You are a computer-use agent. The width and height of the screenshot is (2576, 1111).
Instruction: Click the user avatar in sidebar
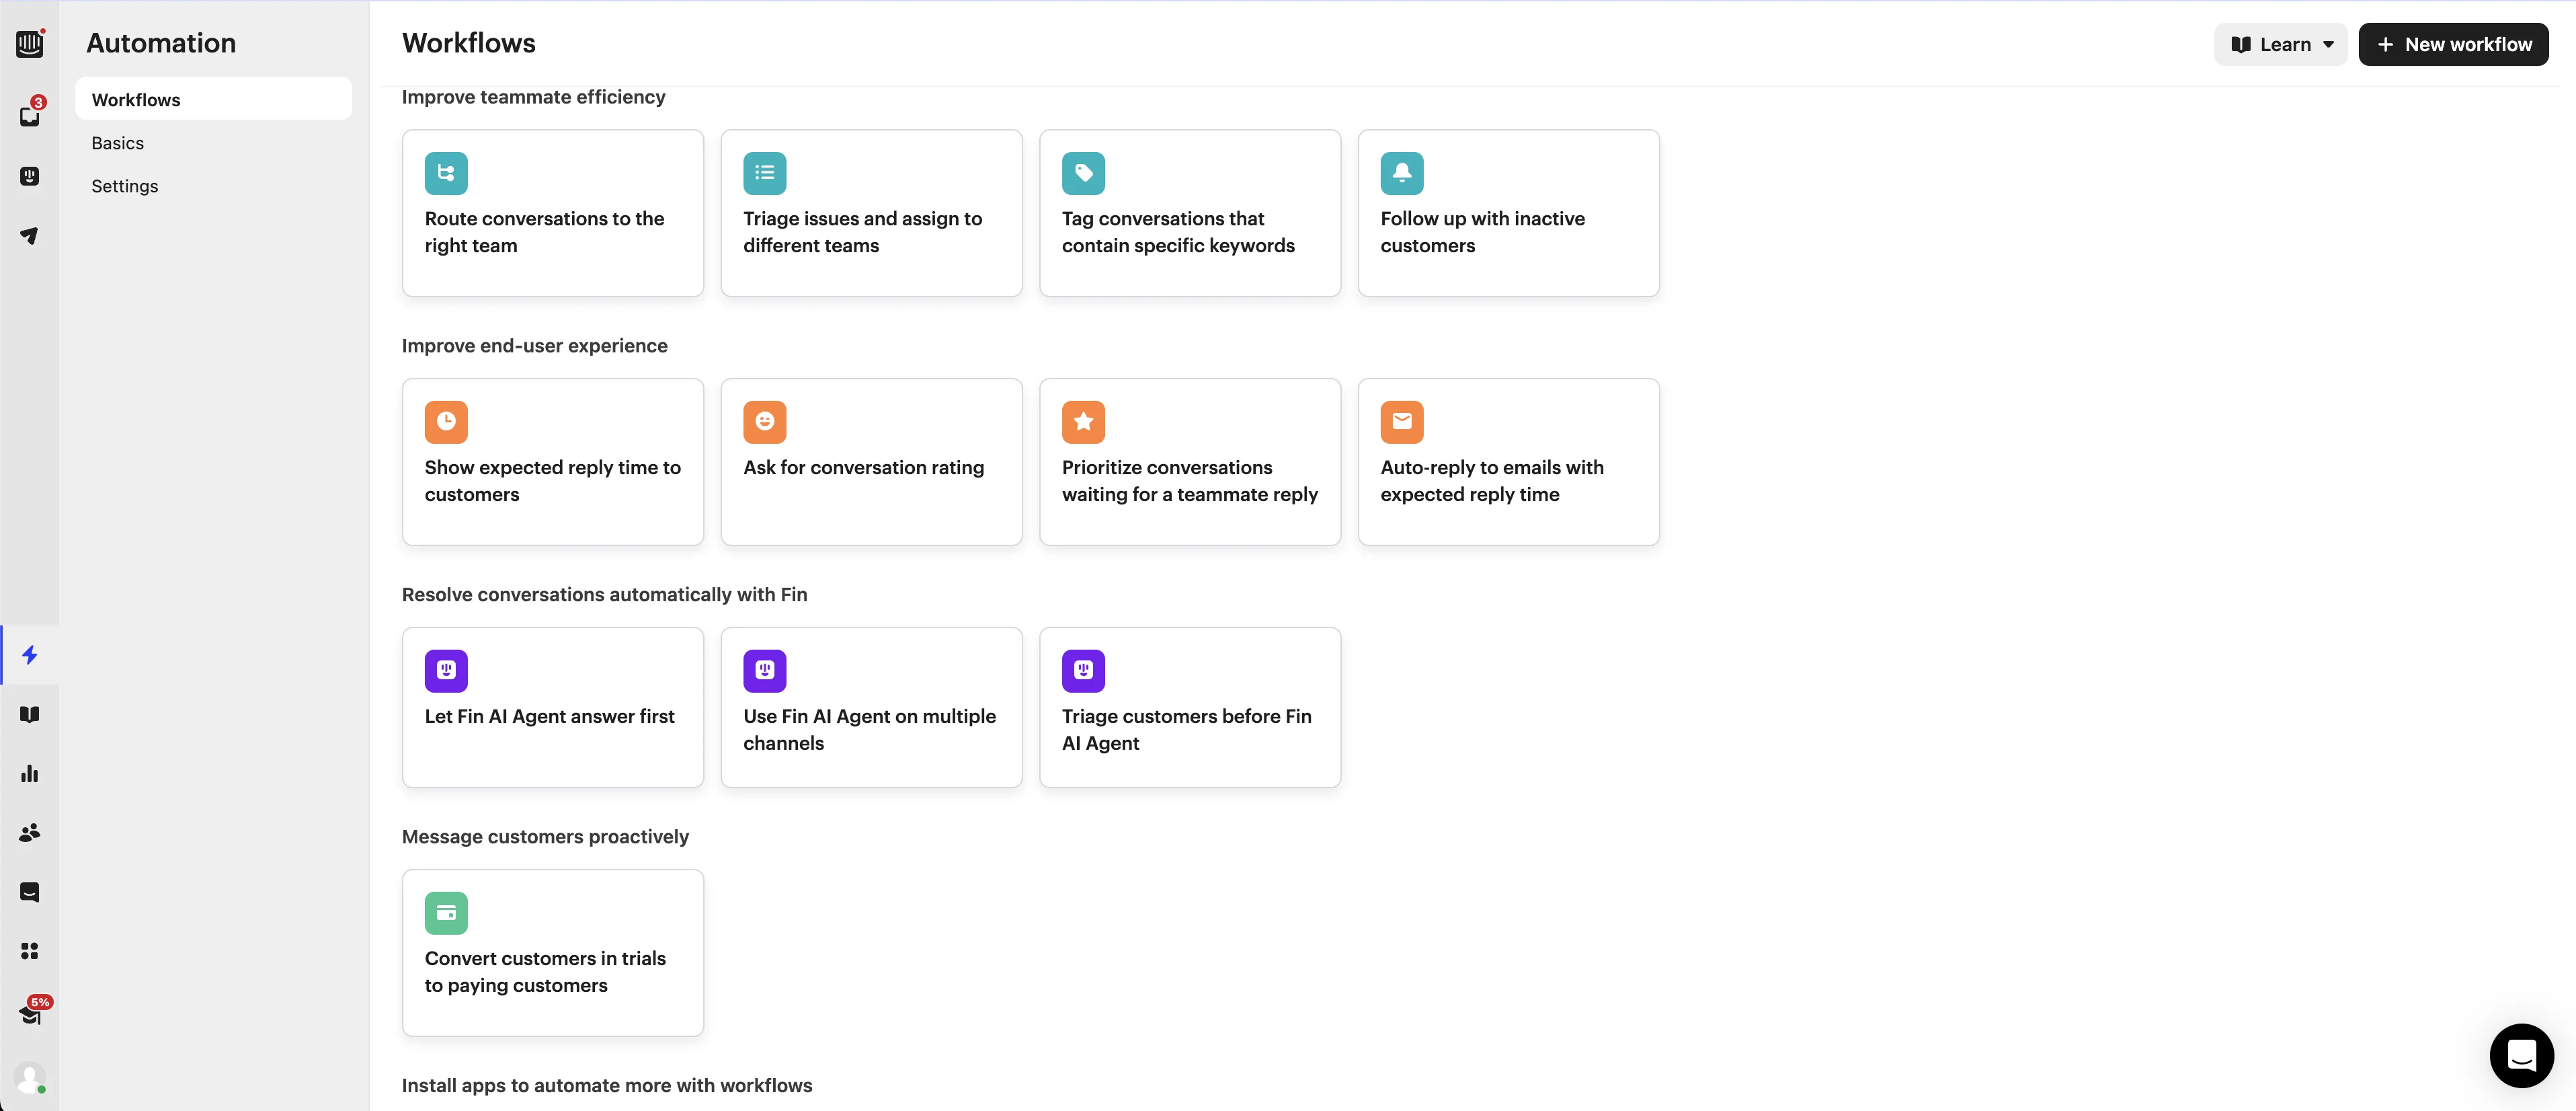[x=30, y=1078]
